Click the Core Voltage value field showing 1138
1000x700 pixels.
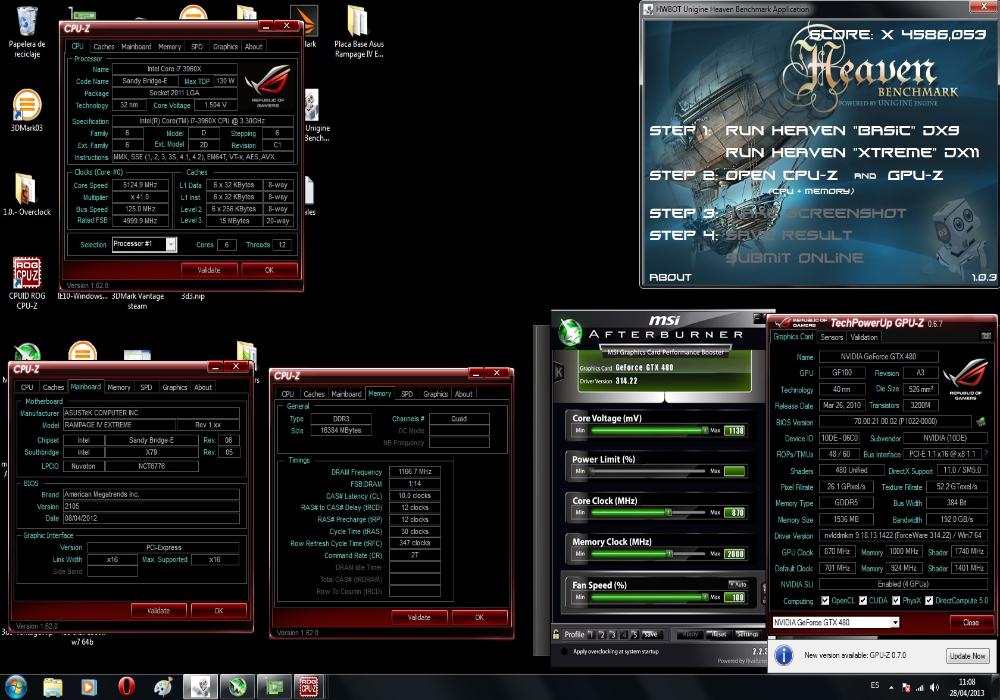point(735,430)
